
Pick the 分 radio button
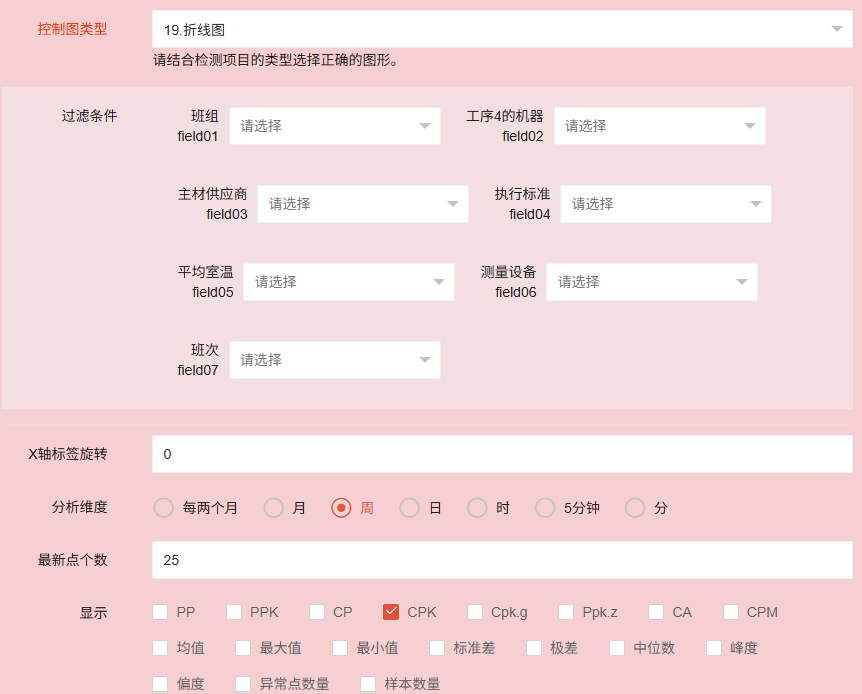tap(634, 508)
